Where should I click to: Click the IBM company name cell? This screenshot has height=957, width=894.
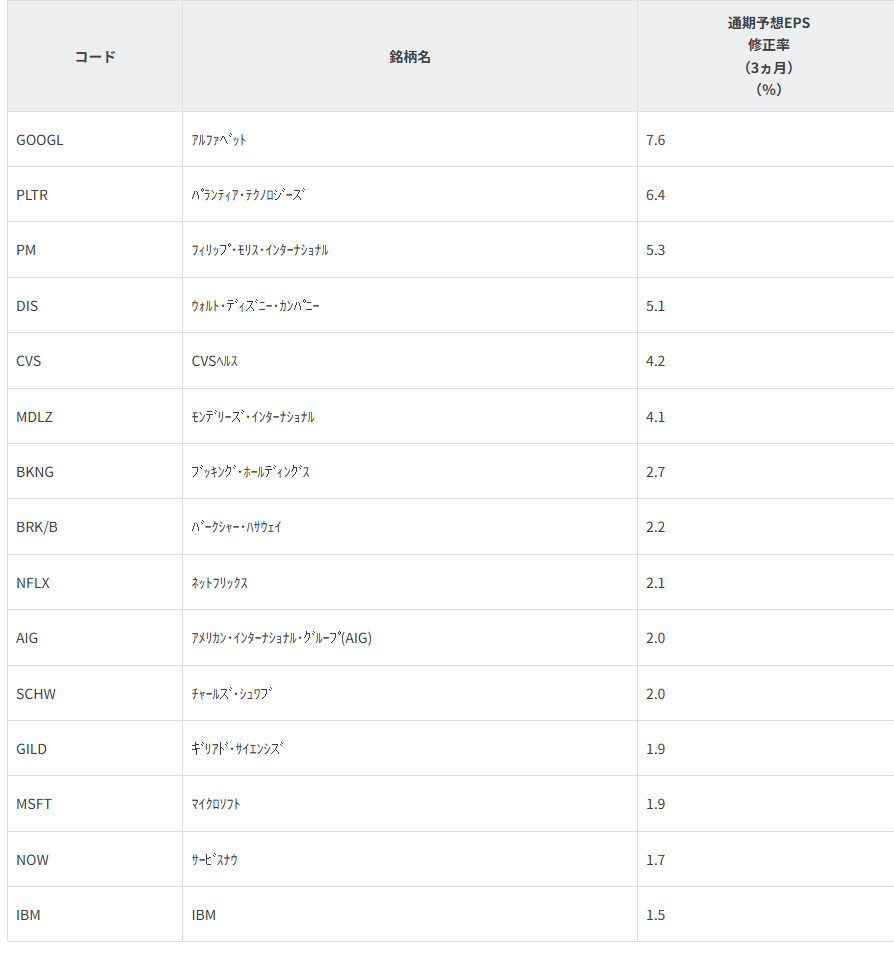(x=204, y=915)
